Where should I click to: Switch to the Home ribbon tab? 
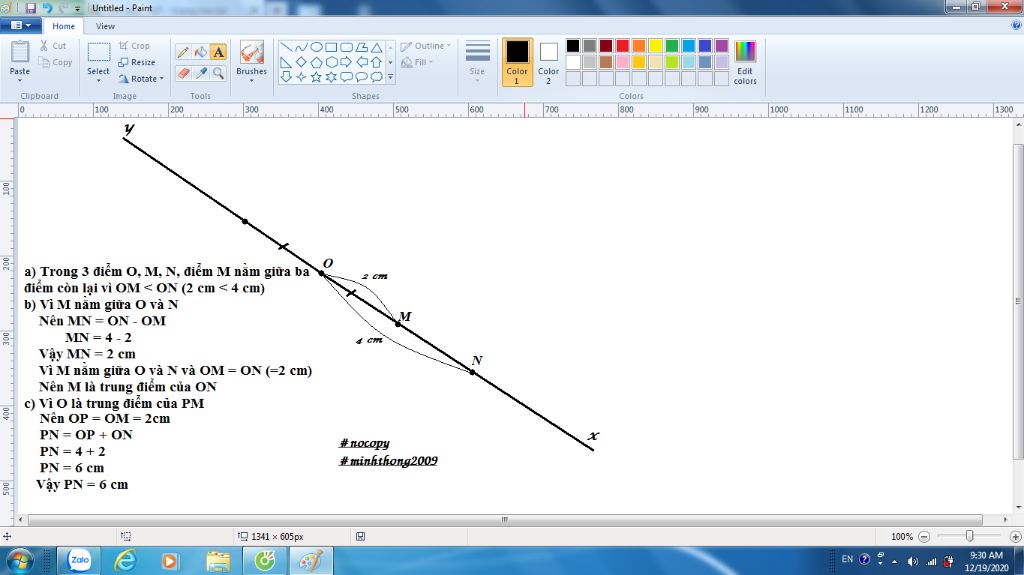pos(63,26)
